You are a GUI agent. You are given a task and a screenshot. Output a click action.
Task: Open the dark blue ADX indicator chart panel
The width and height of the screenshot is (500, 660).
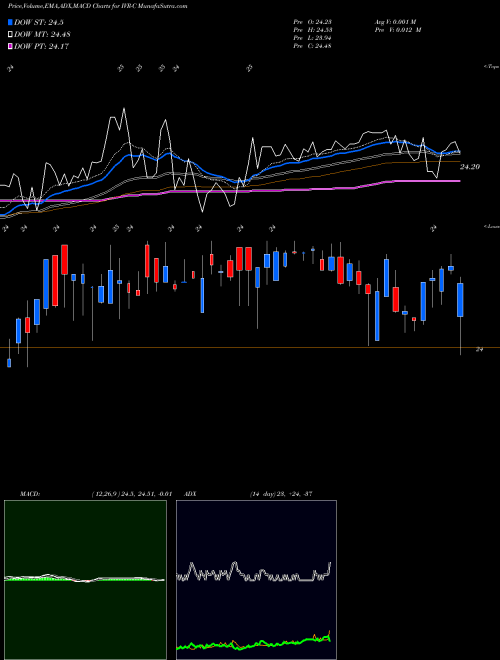pyautogui.click(x=256, y=580)
